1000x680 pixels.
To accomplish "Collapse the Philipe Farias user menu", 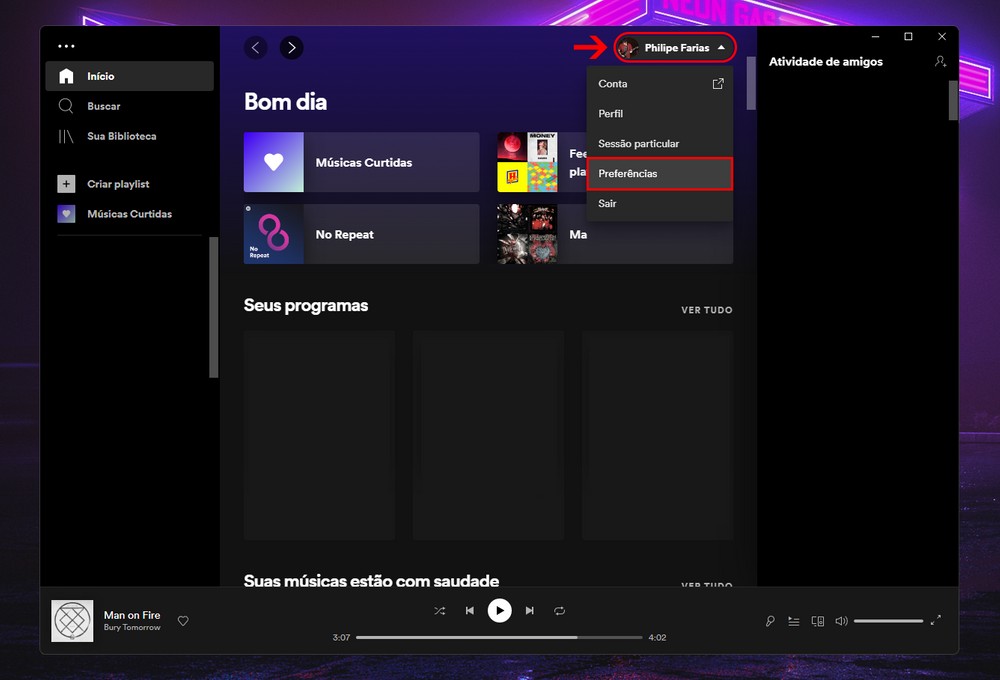I will tap(676, 48).
